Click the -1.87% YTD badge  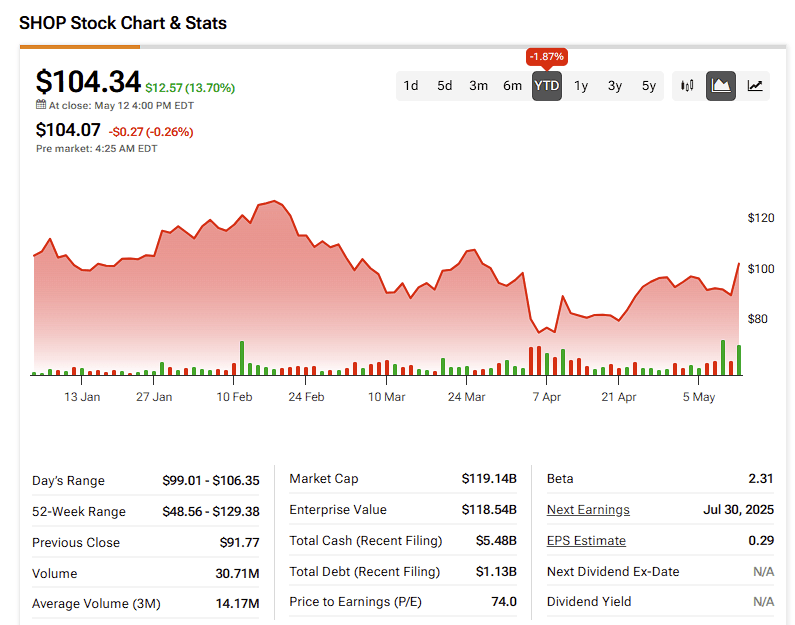tap(547, 56)
